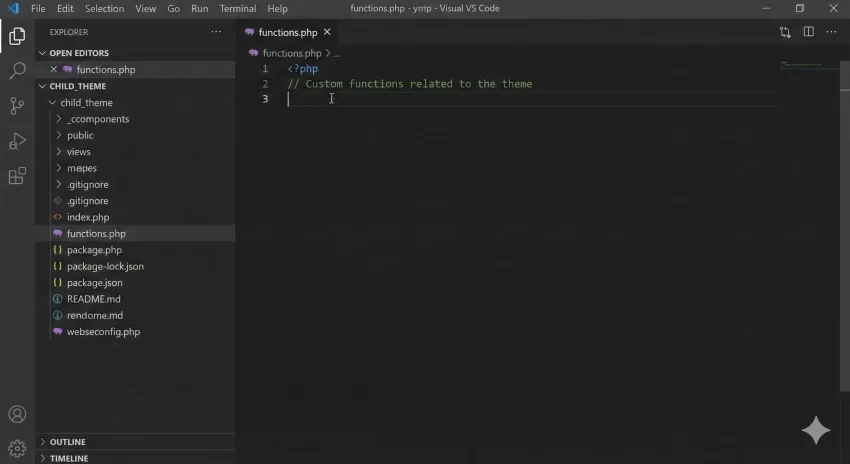The width and height of the screenshot is (850, 464).
Task: Open the Explorer view in activity bar
Action: [17, 36]
